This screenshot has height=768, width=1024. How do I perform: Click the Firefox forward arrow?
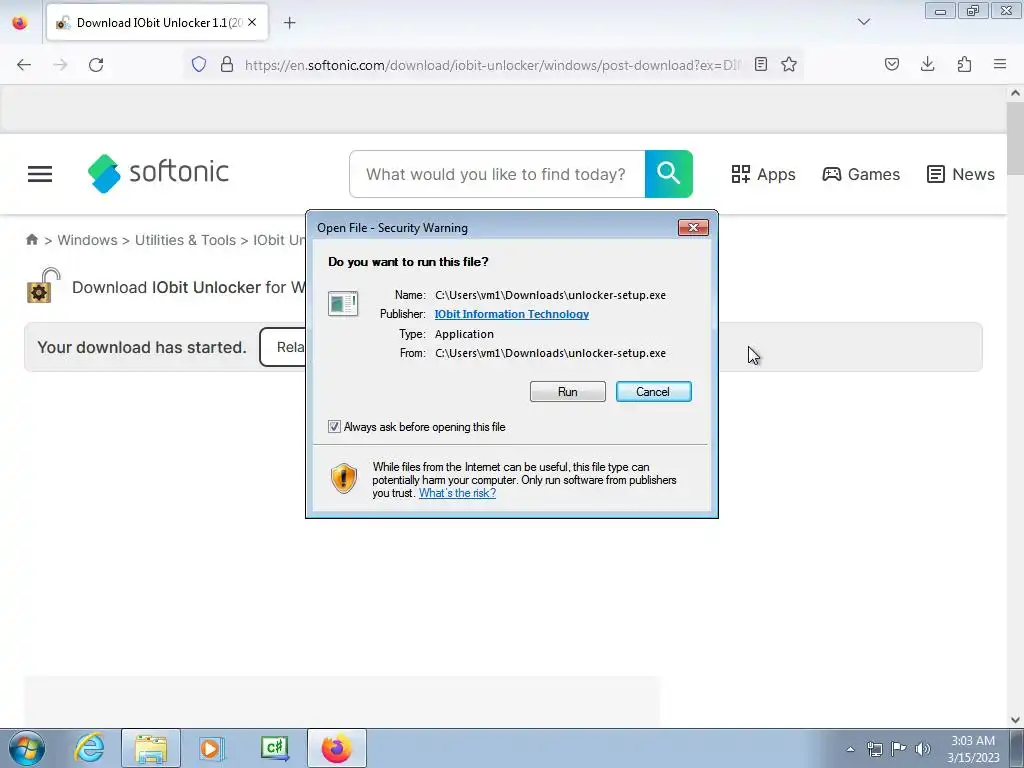click(60, 65)
